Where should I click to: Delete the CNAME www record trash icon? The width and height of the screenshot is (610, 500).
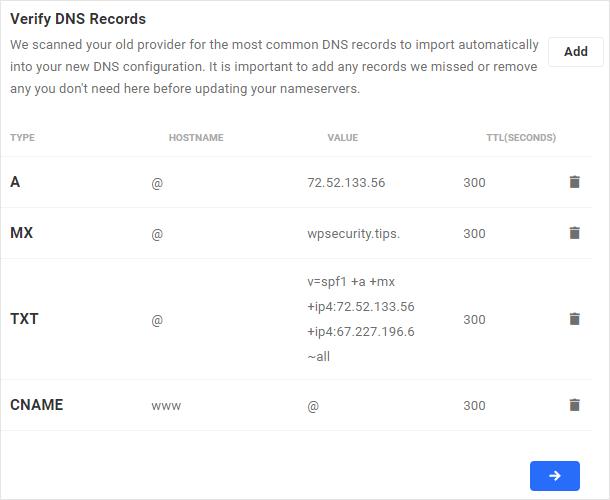tap(575, 405)
